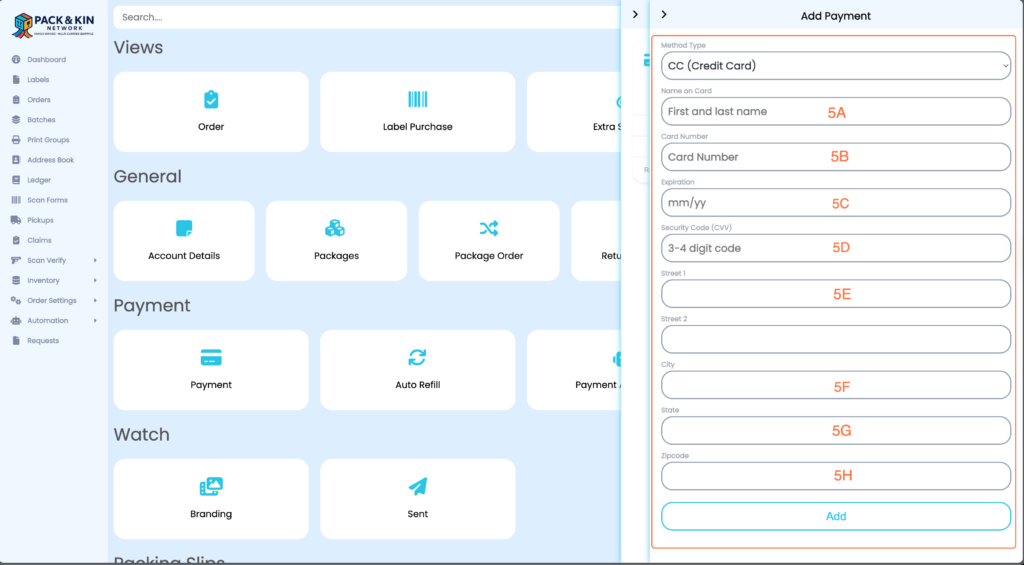Click the Pack & Kin Network logo

(54, 25)
